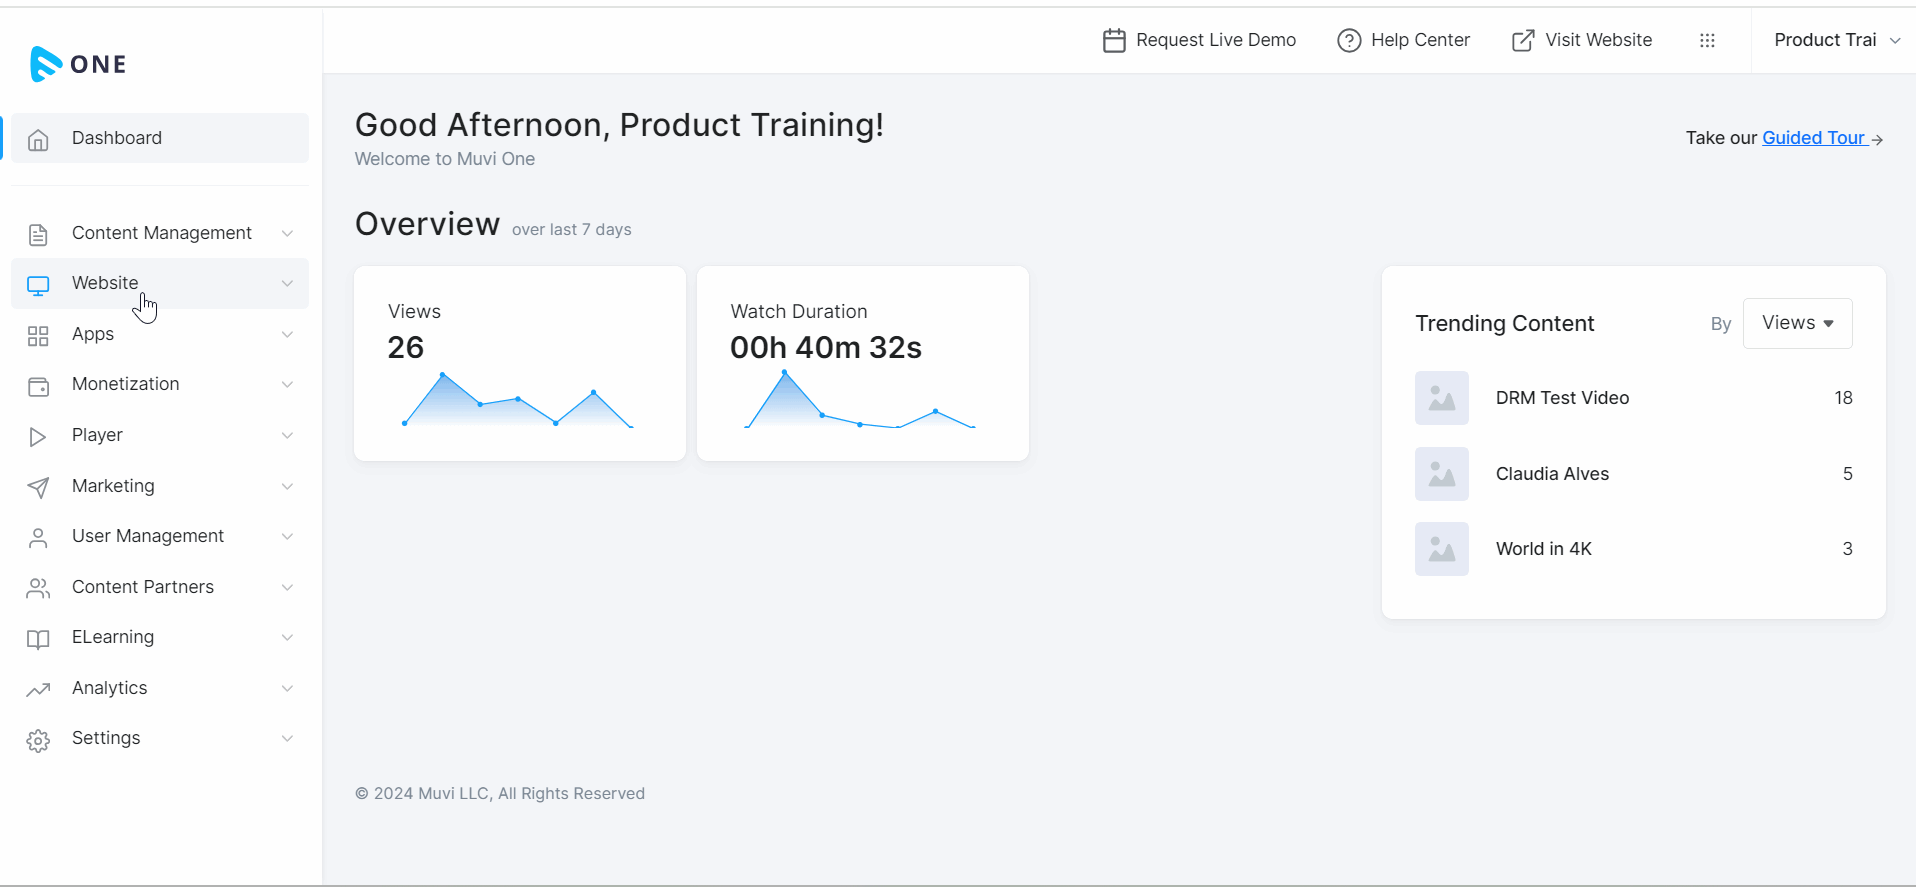
Task: Click the question mark Help Center icon
Action: [x=1349, y=40]
